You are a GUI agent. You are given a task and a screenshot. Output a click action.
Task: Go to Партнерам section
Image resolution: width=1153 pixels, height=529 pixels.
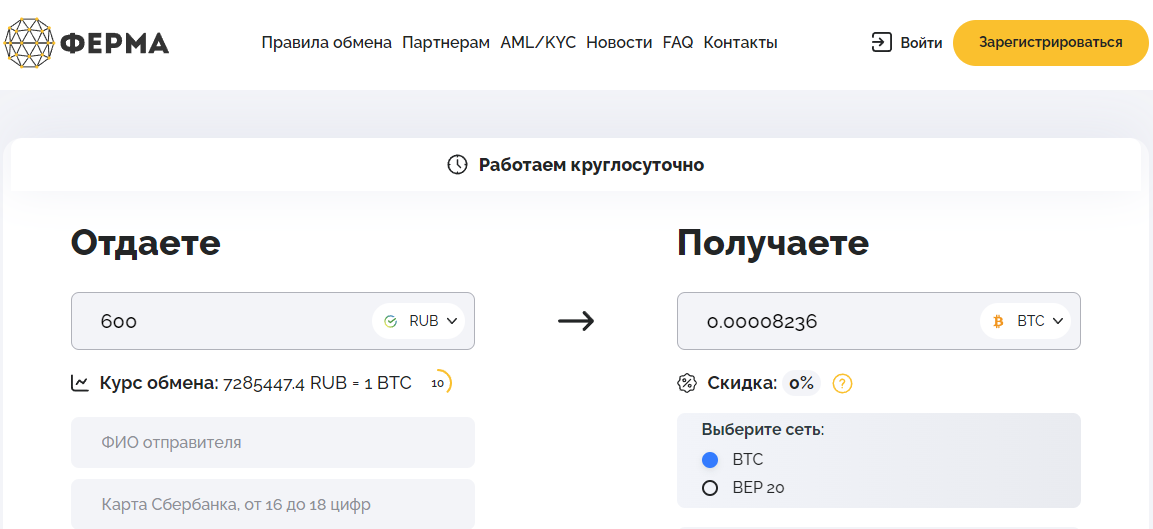click(446, 43)
